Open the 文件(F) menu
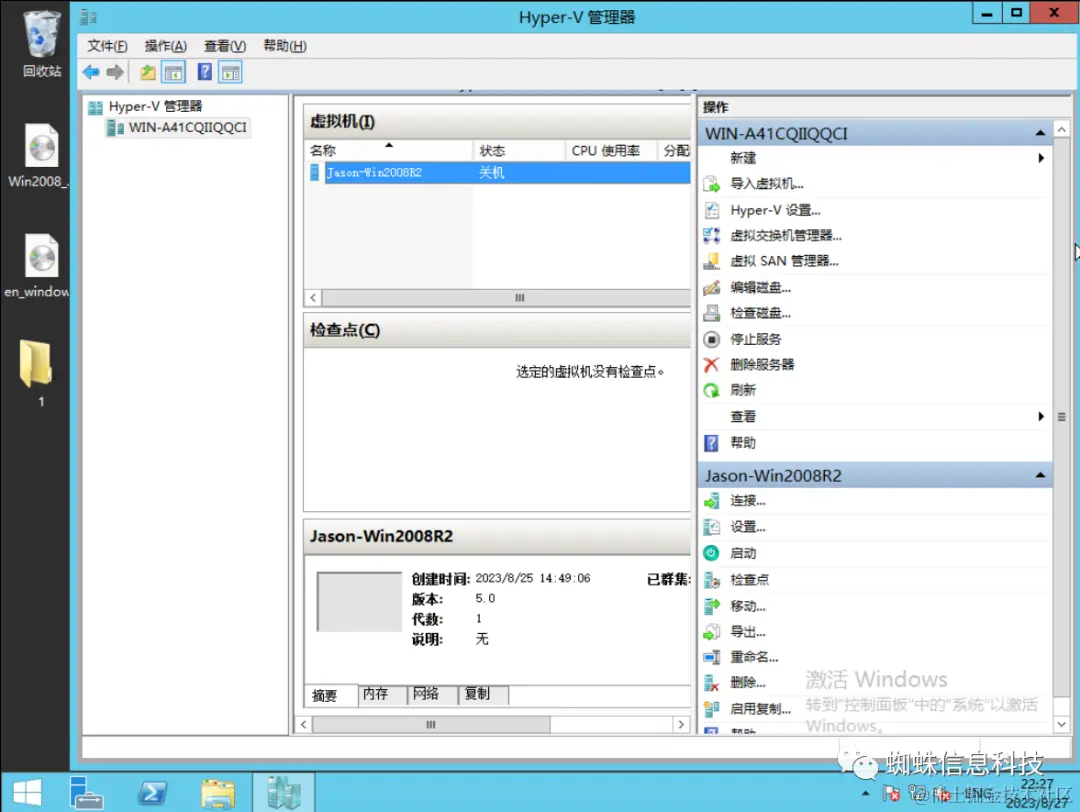 click(x=107, y=46)
